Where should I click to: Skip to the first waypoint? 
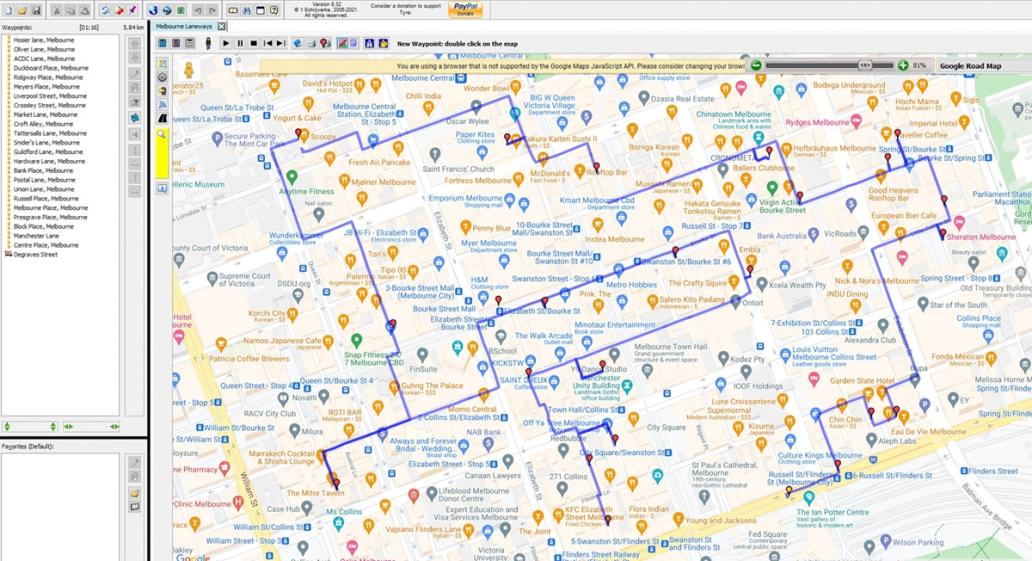click(267, 43)
